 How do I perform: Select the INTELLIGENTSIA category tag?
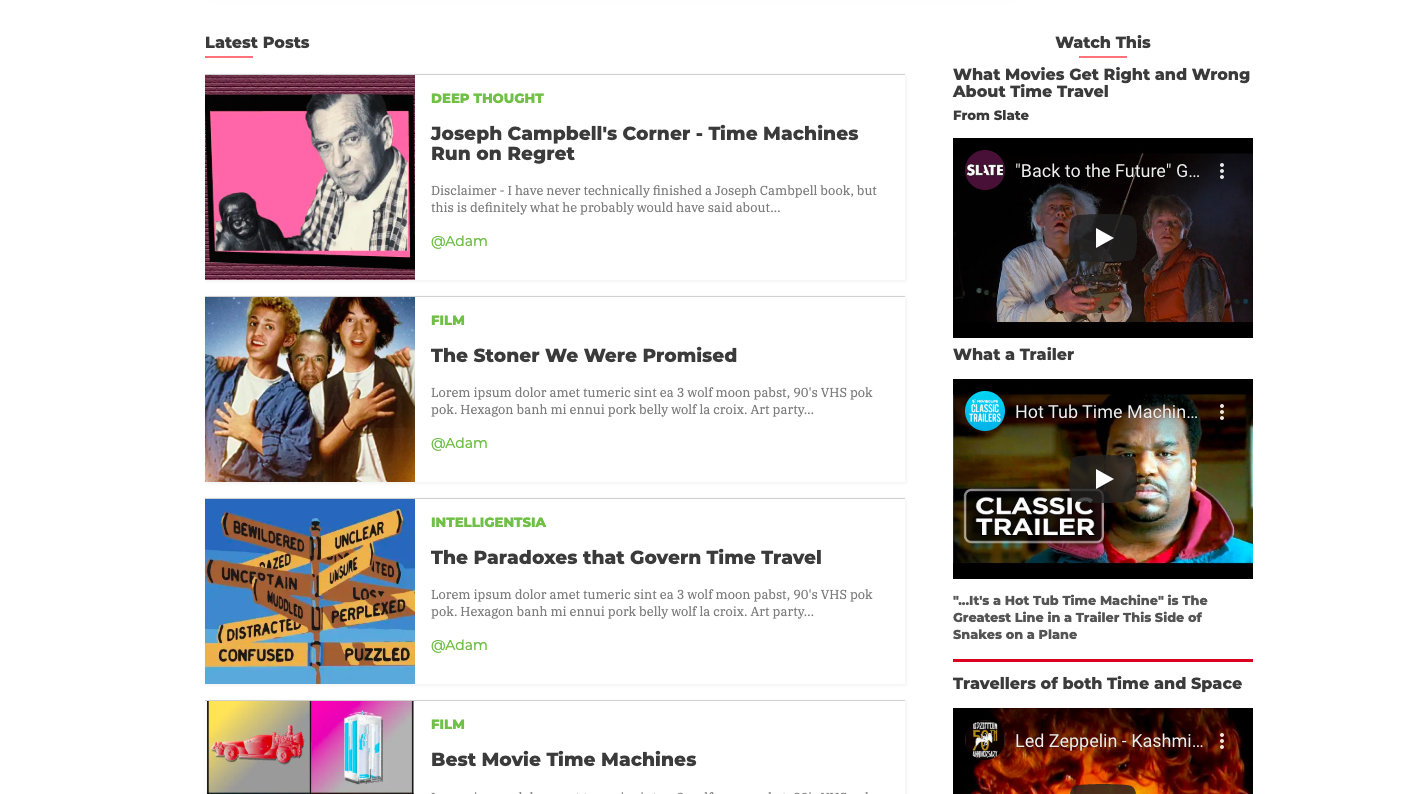click(x=488, y=522)
